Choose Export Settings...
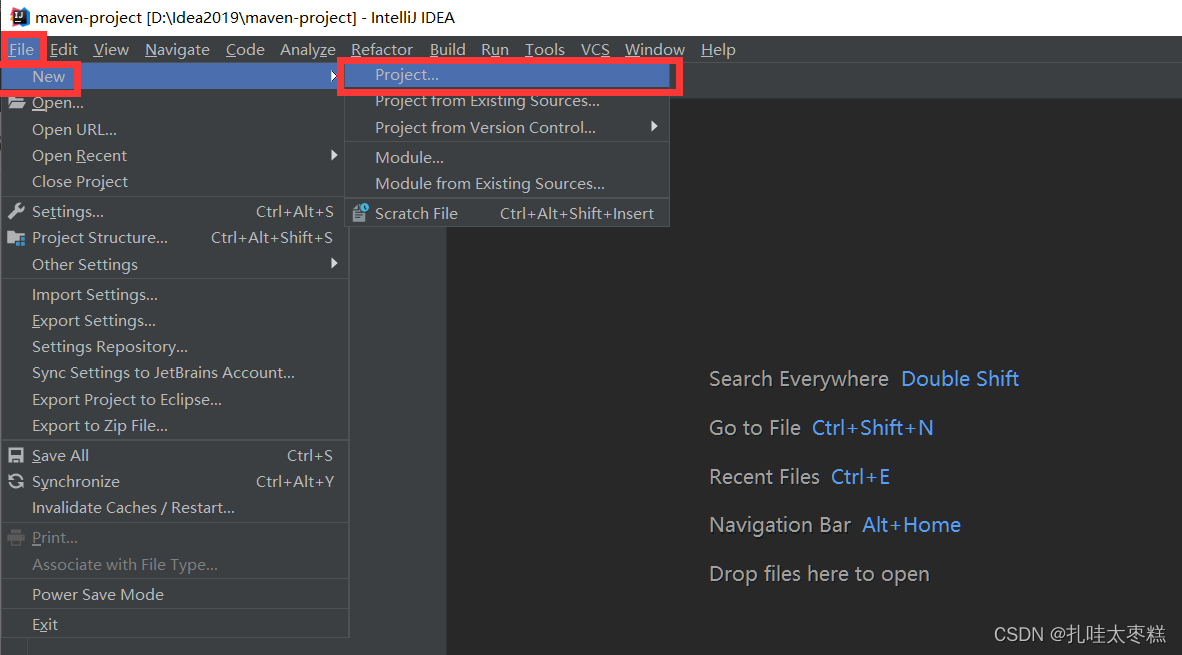 pyautogui.click(x=175, y=320)
